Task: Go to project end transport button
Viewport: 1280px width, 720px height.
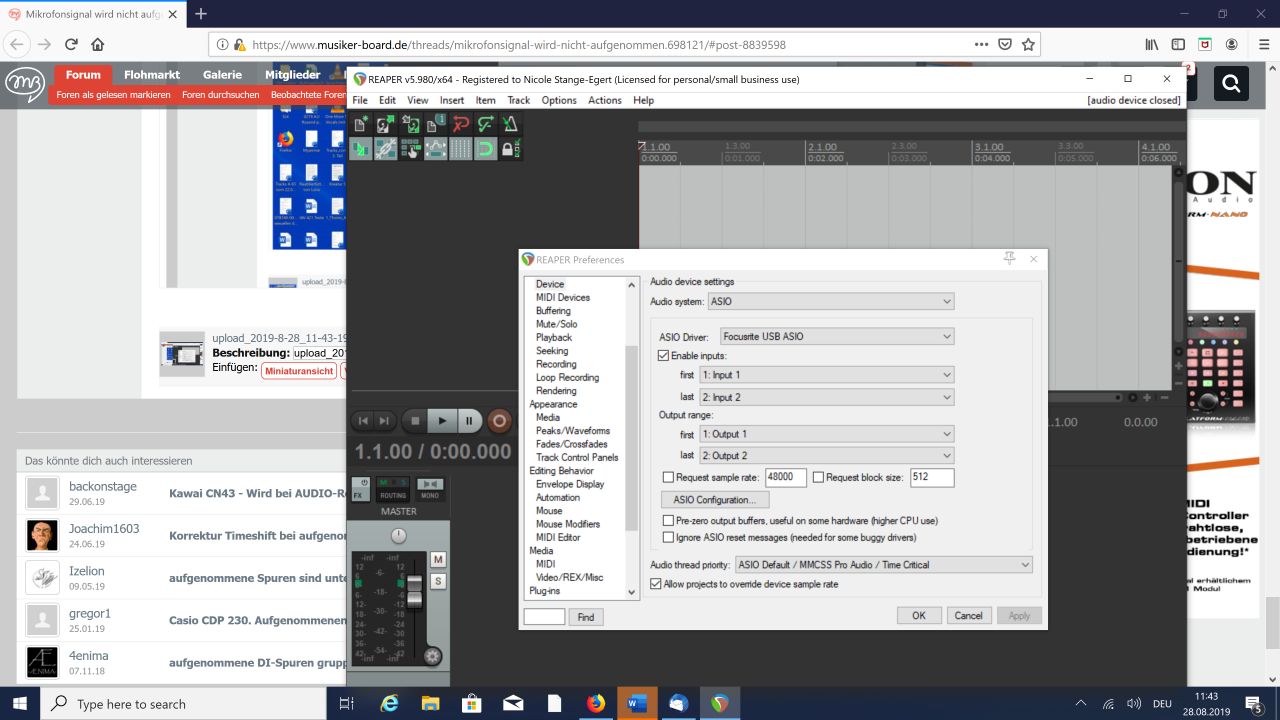Action: coord(385,421)
